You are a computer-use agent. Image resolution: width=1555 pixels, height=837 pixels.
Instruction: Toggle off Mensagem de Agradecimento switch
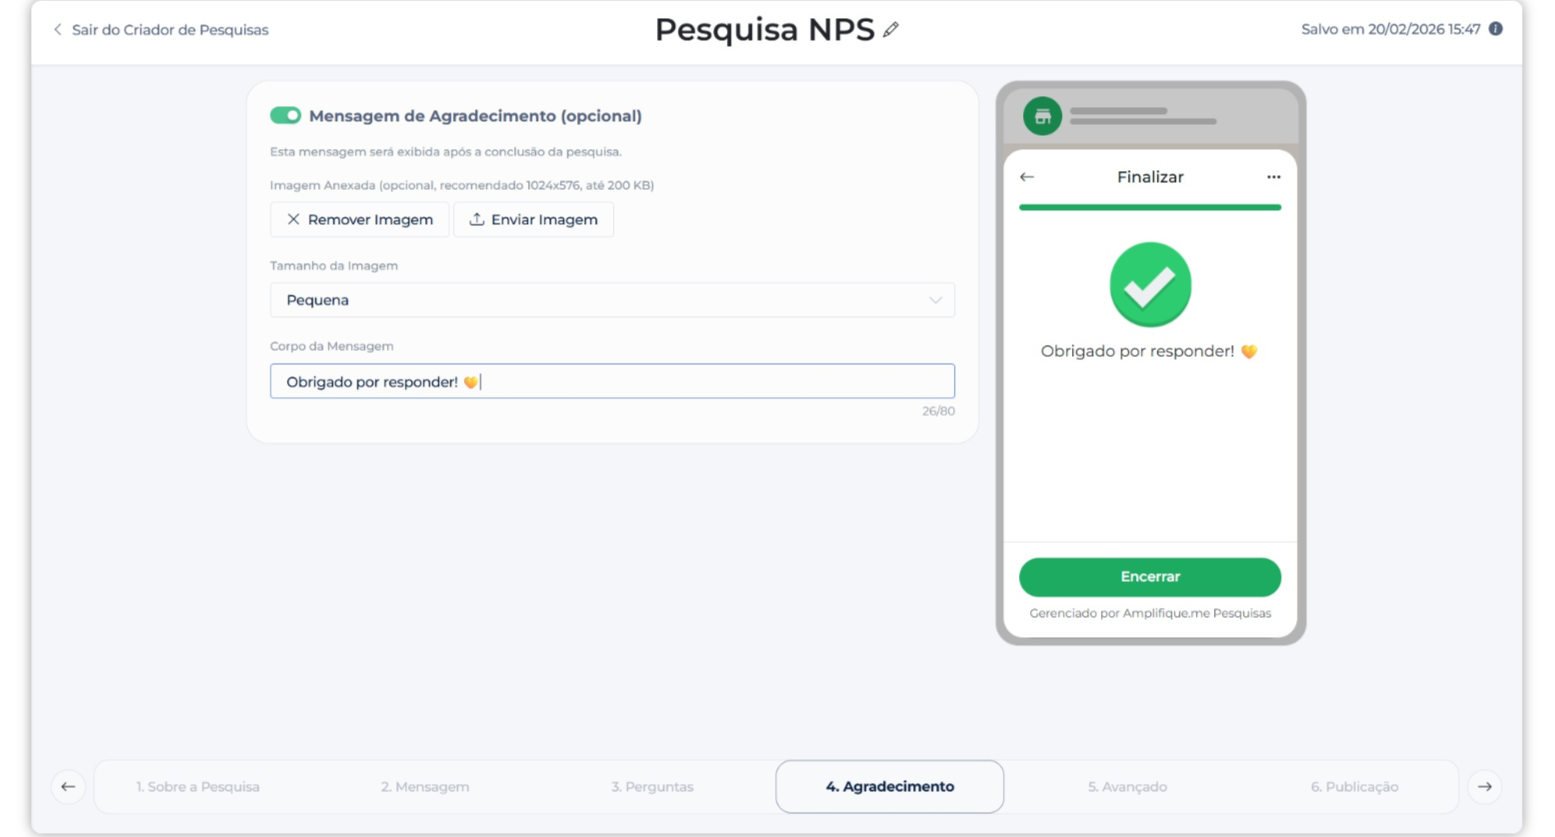pos(285,116)
